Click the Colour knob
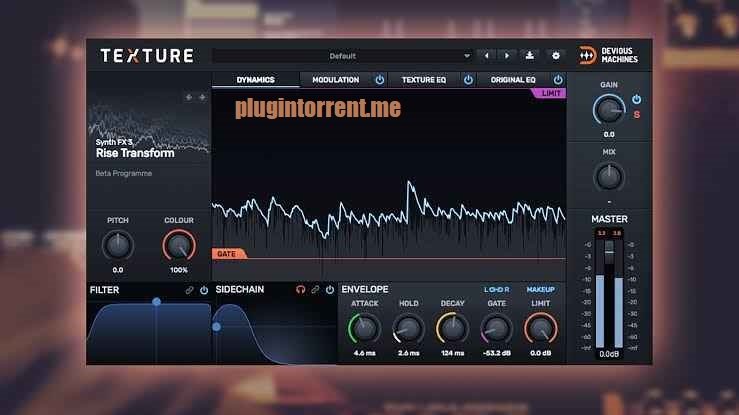Screen dimensions: 739x415 (x=179, y=245)
